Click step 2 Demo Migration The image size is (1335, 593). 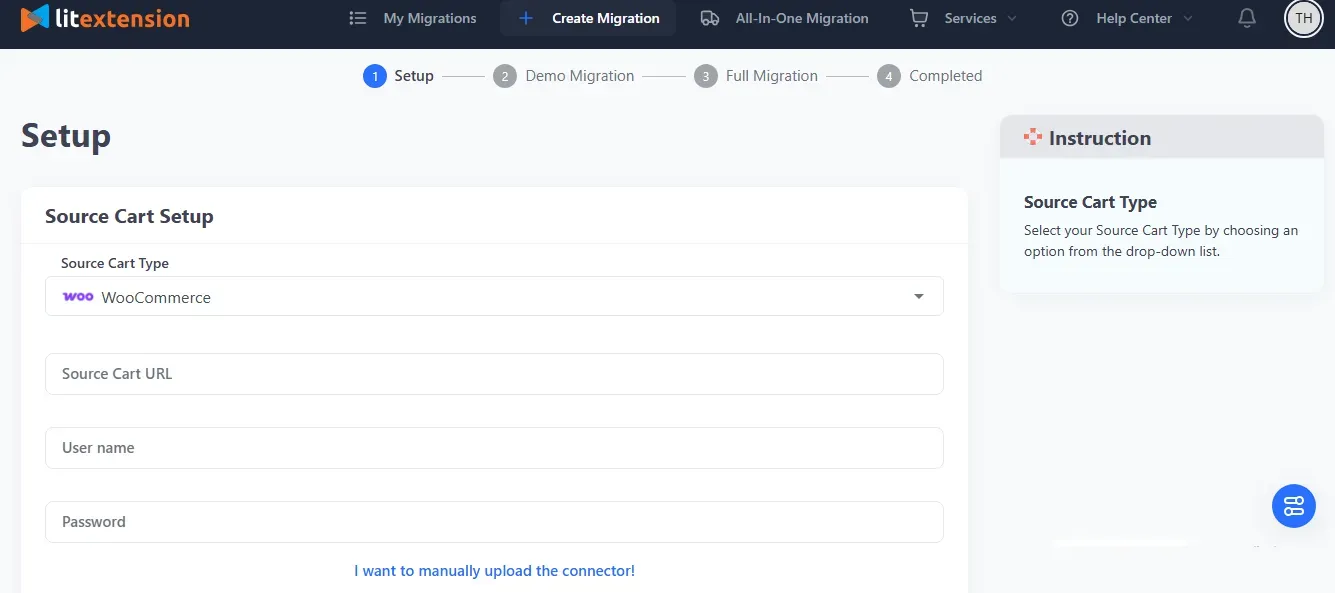pos(564,76)
